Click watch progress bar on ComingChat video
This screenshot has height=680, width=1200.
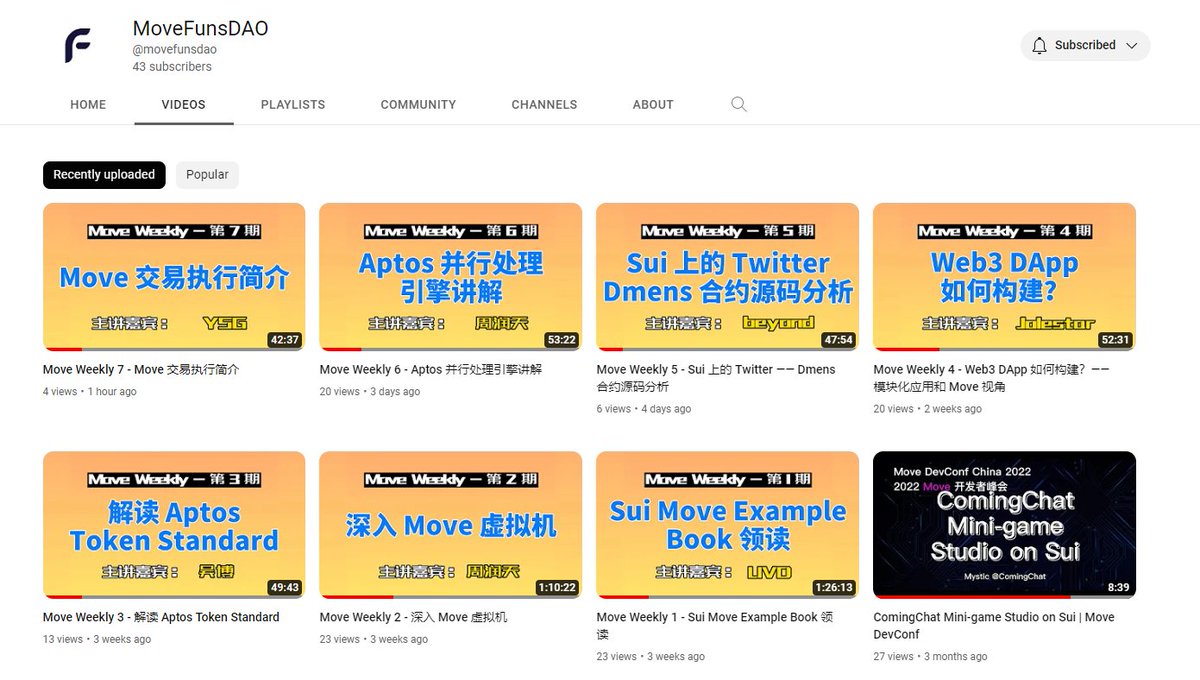(x=1004, y=597)
